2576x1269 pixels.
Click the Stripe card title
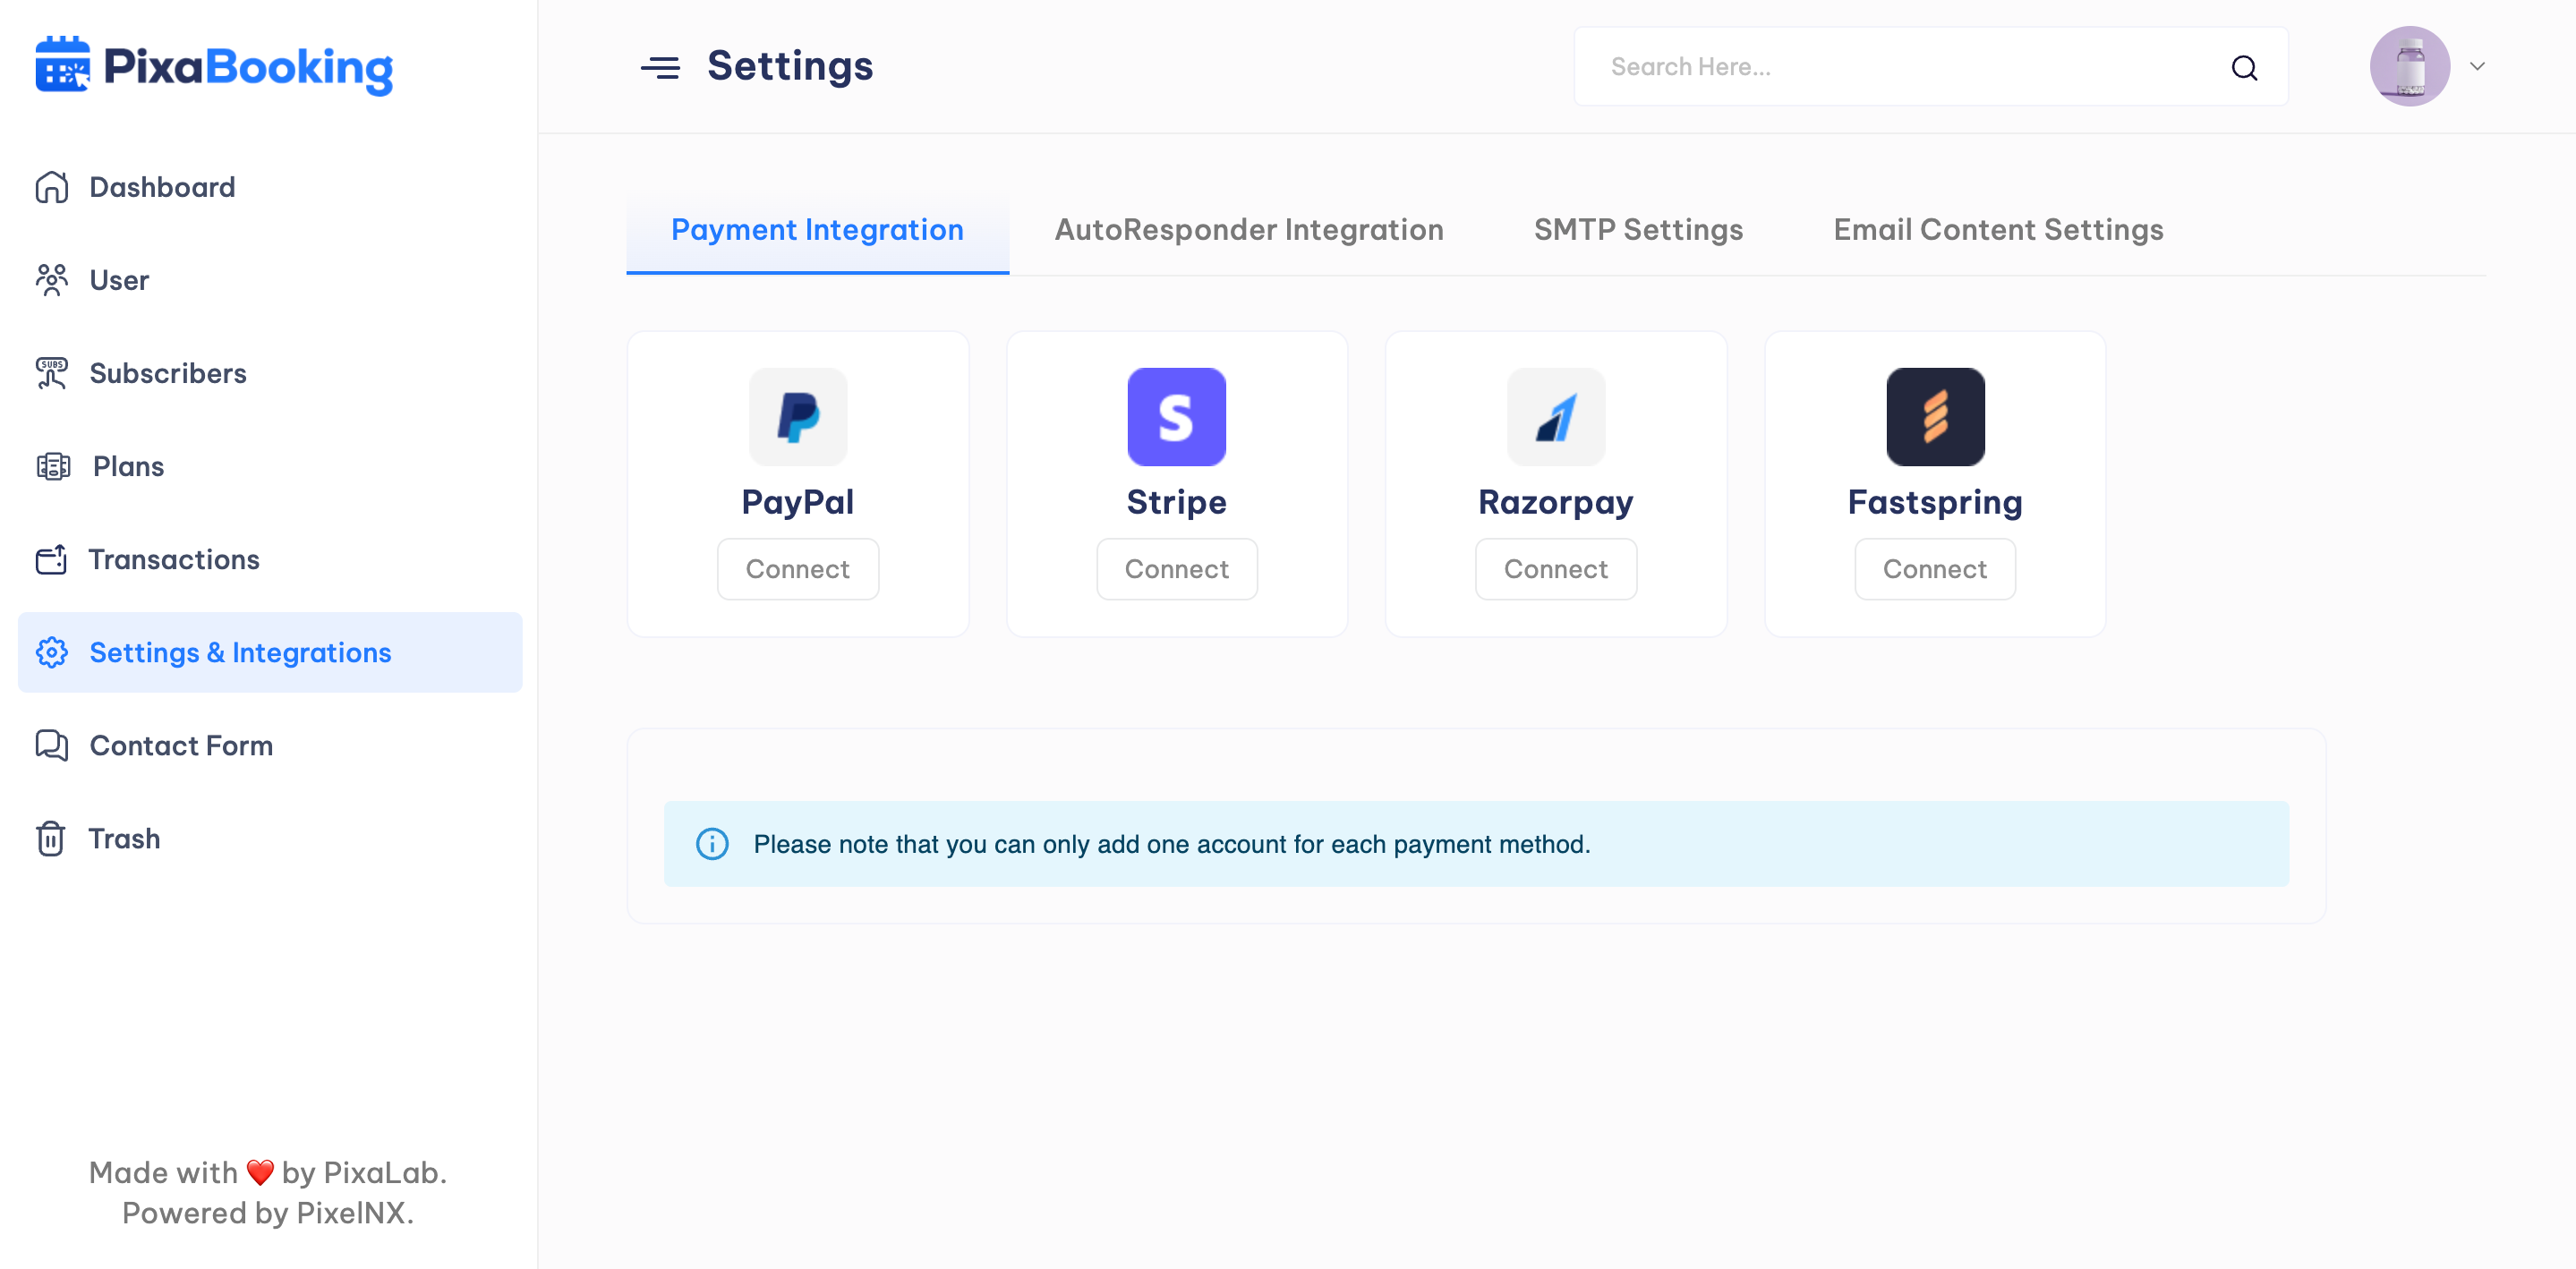pos(1176,502)
